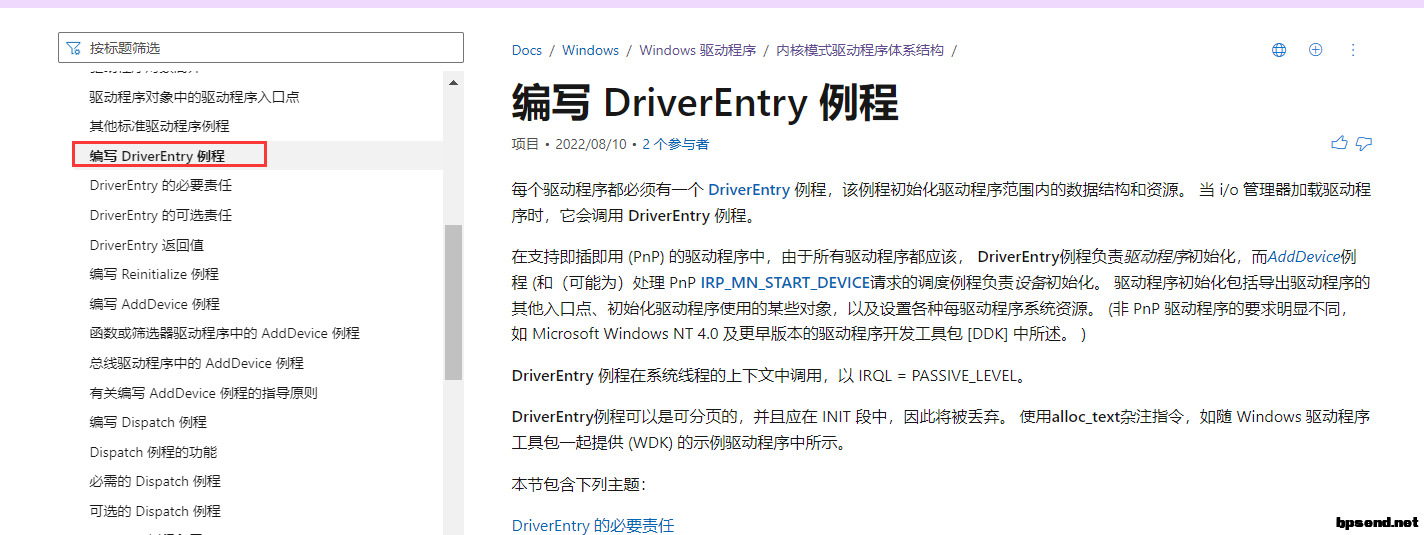Open DriverEntry 的必要责任 link in article body
The width and height of the screenshot is (1424, 535).
coord(593,525)
